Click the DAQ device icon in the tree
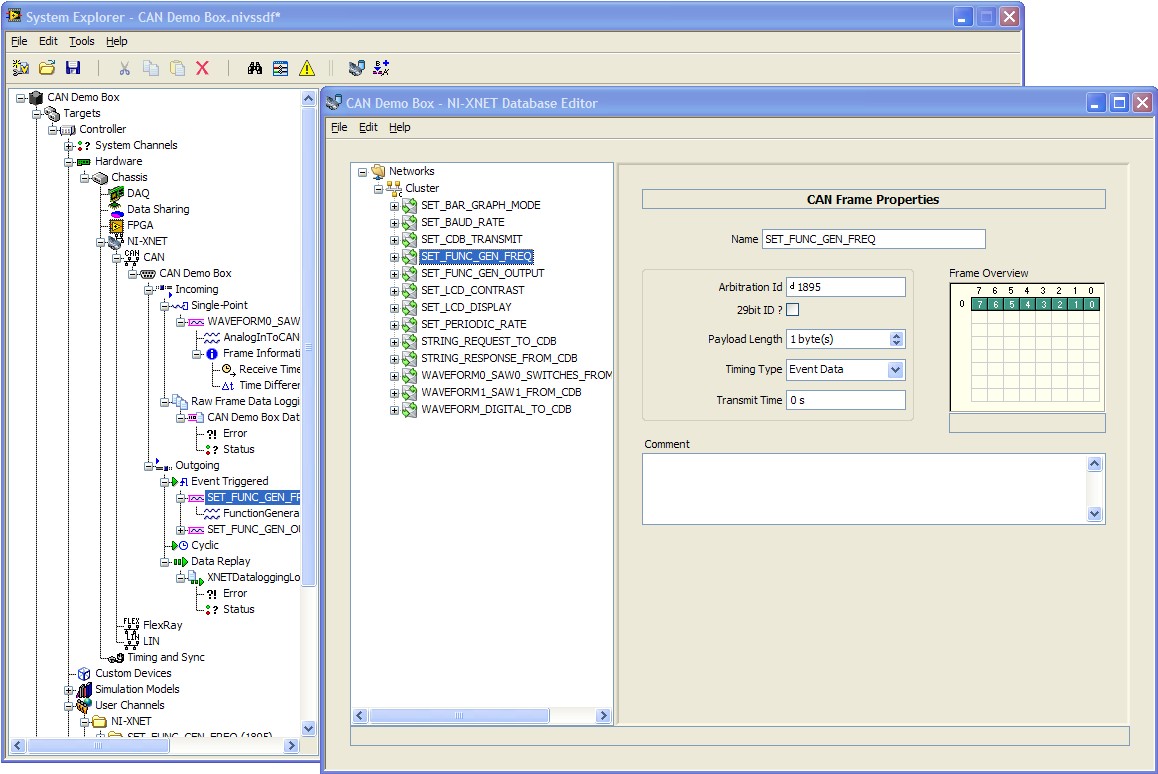Screen dimensions: 1158x774 pyautogui.click(x=116, y=194)
